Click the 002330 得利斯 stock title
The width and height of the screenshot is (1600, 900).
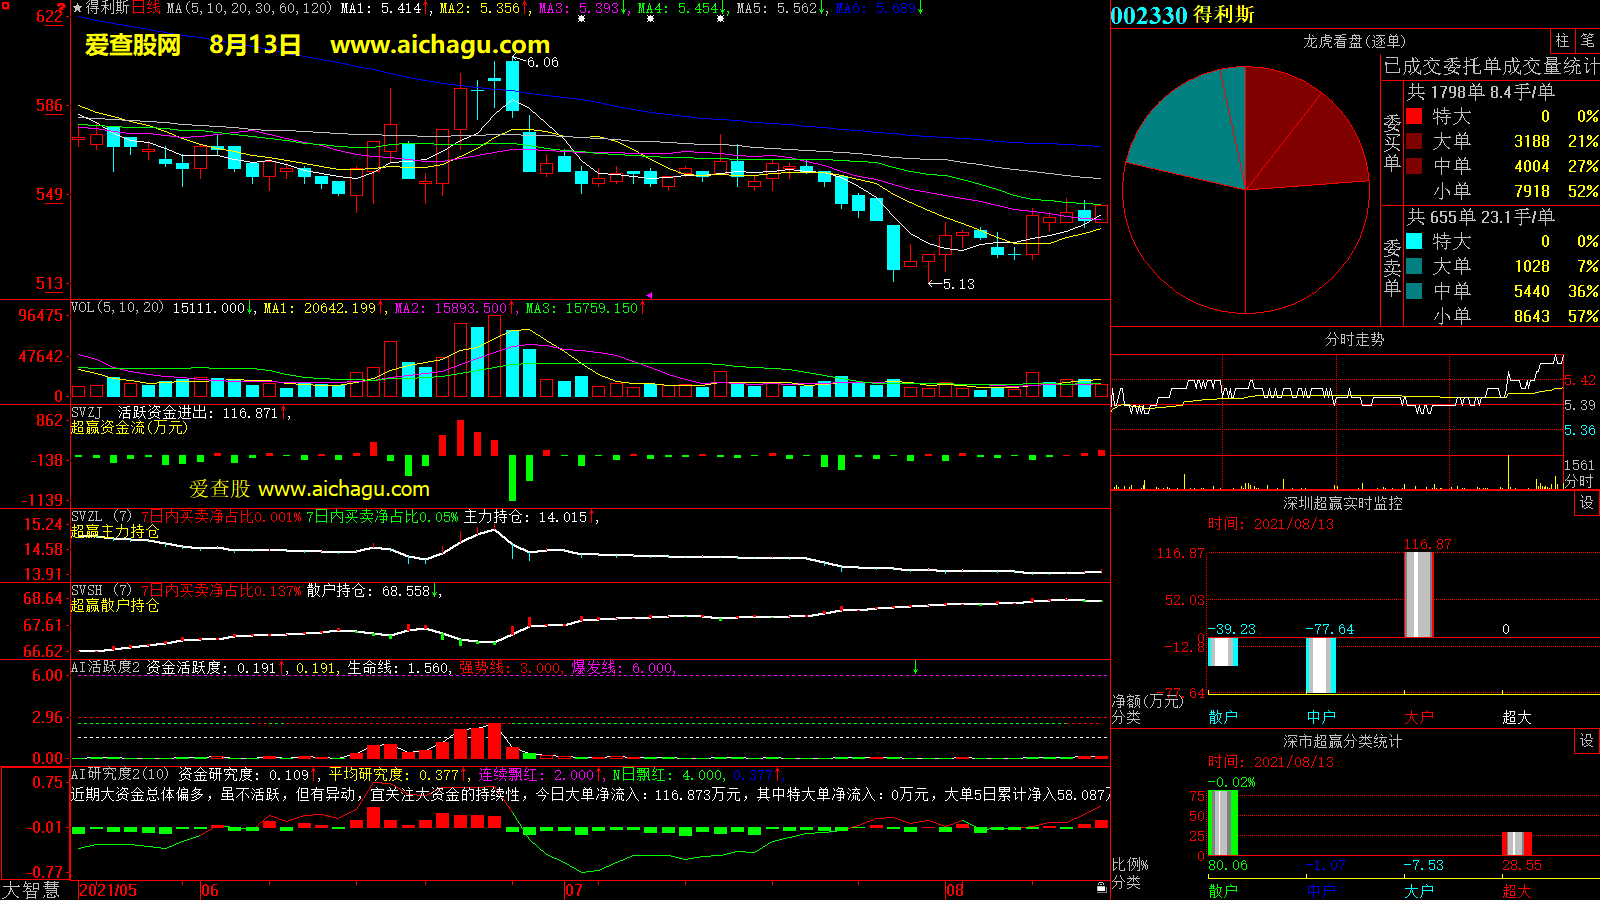(1182, 15)
